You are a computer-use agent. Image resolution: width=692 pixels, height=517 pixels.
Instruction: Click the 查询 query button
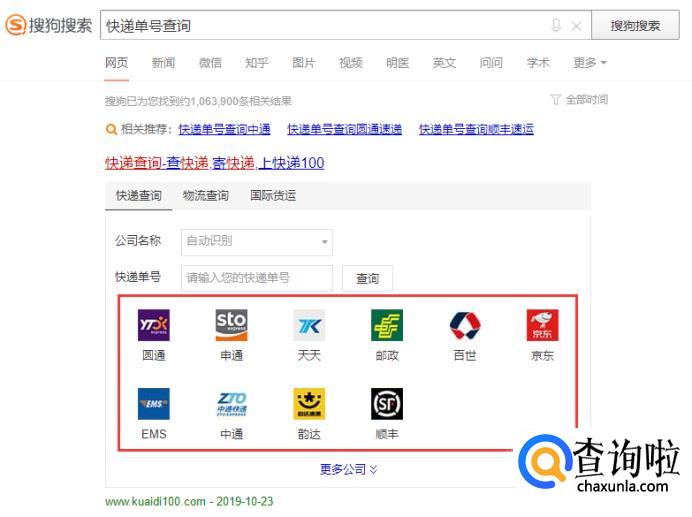(367, 278)
